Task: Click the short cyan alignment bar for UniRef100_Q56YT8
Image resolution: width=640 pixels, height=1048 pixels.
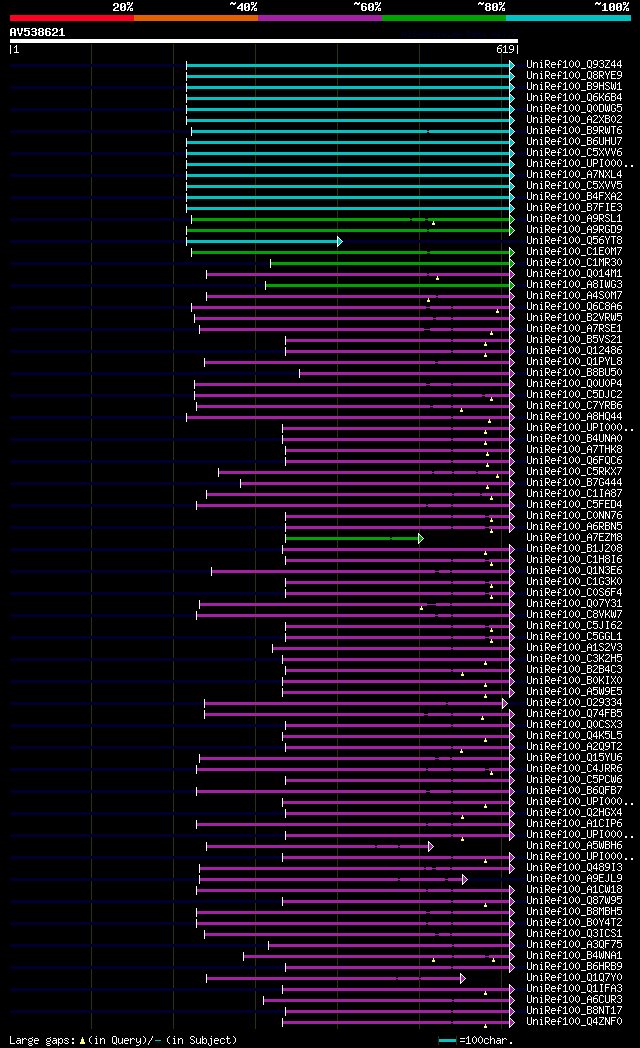Action: coord(265,241)
